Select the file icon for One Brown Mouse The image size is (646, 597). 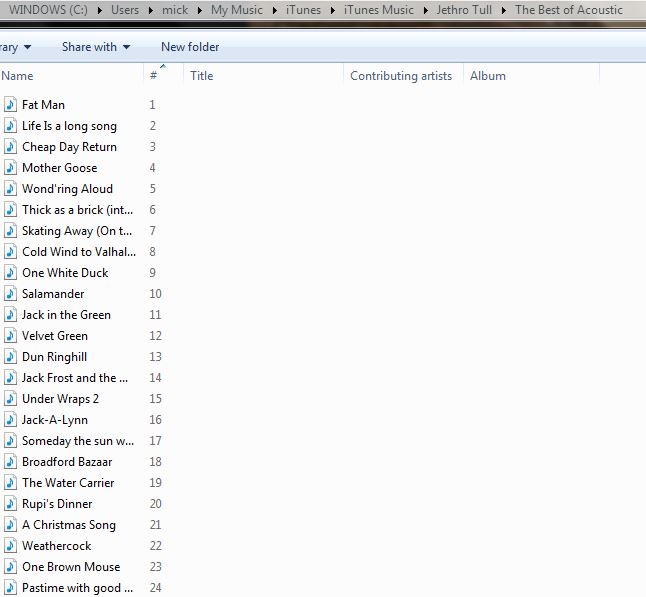10,567
